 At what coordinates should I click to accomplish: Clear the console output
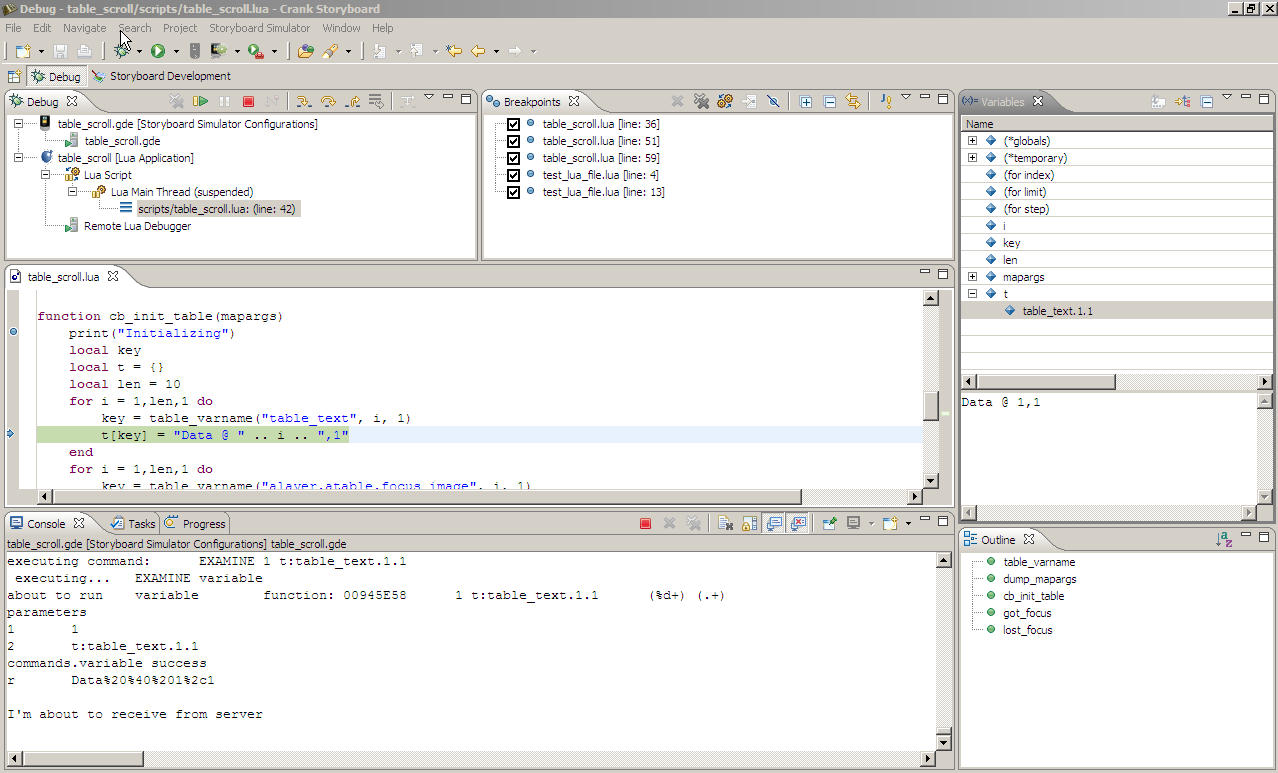point(726,523)
